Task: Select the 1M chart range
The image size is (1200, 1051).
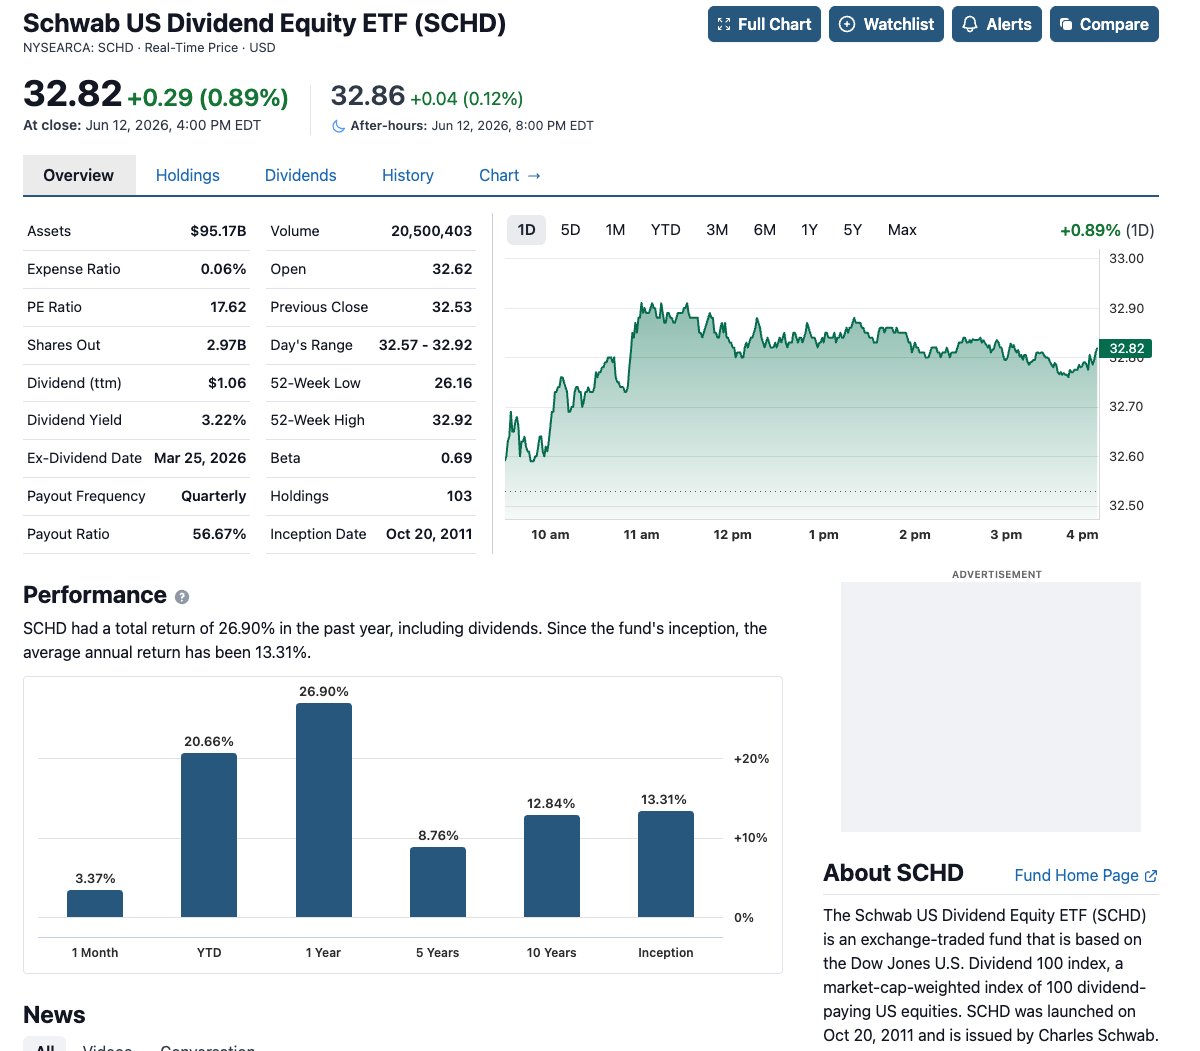Action: [615, 230]
